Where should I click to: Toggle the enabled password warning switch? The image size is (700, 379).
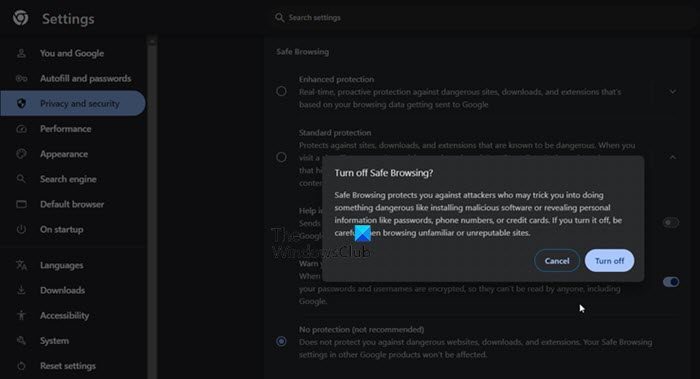[x=671, y=282]
